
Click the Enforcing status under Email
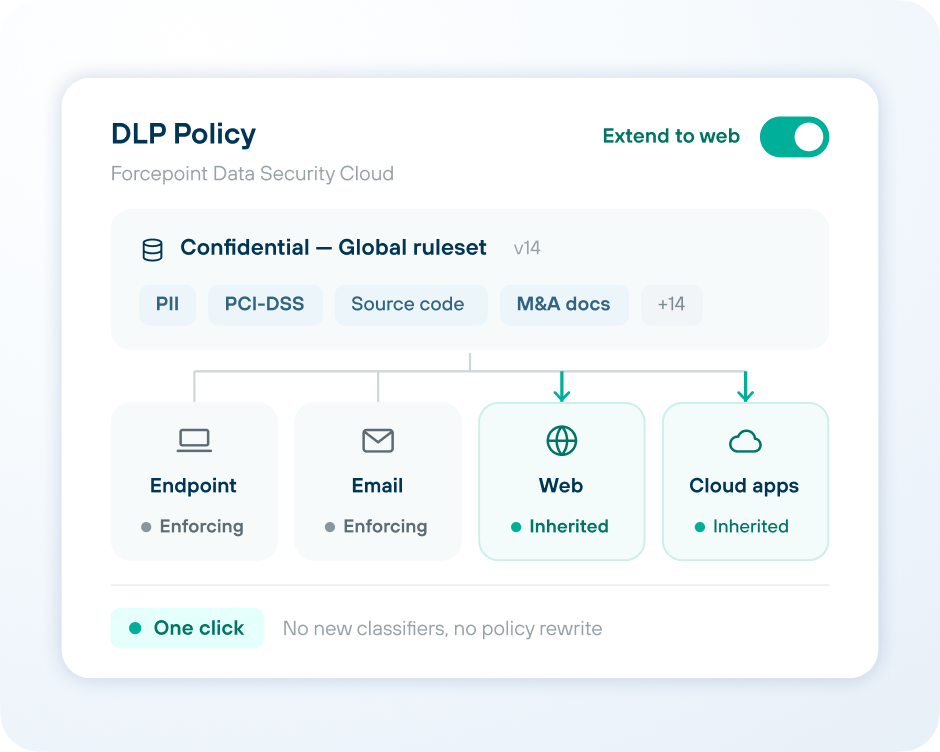[x=376, y=527]
